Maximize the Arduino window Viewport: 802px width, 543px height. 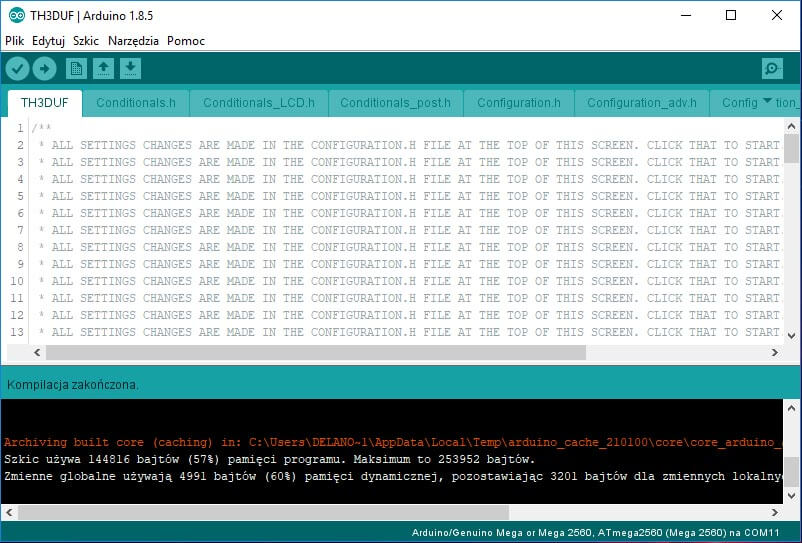pos(731,15)
